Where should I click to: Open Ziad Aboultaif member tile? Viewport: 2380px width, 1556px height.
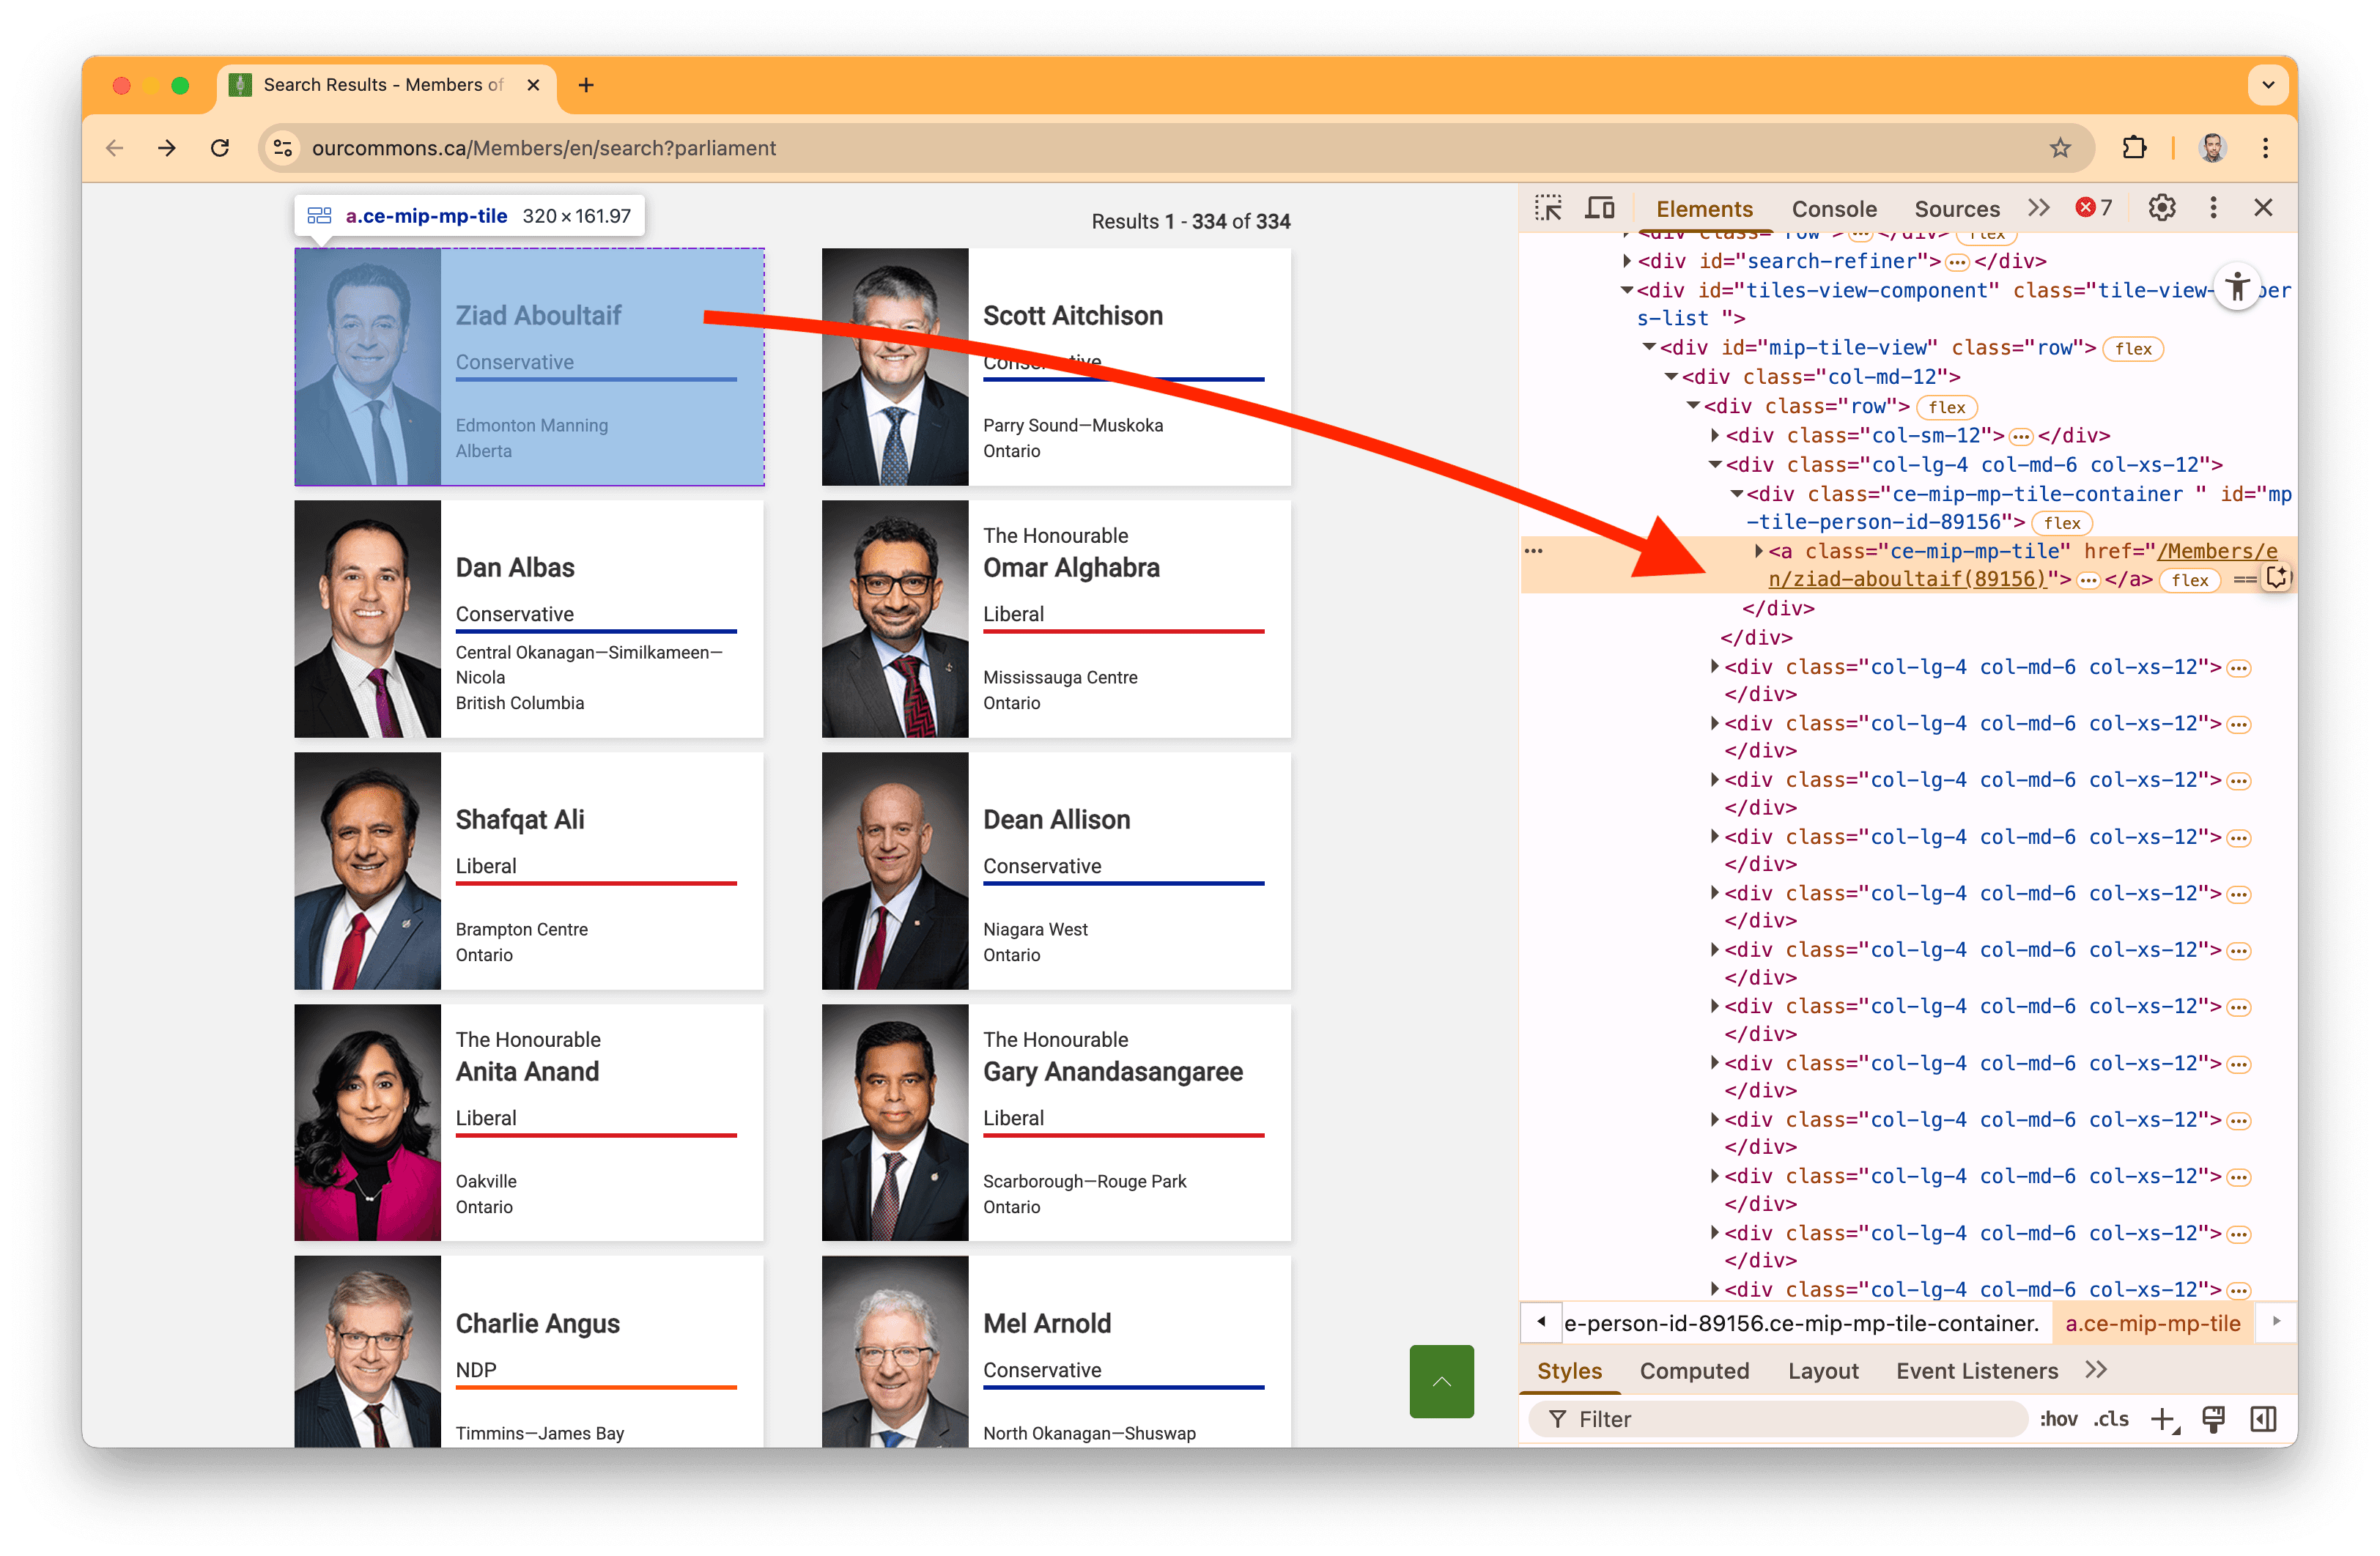coord(529,366)
